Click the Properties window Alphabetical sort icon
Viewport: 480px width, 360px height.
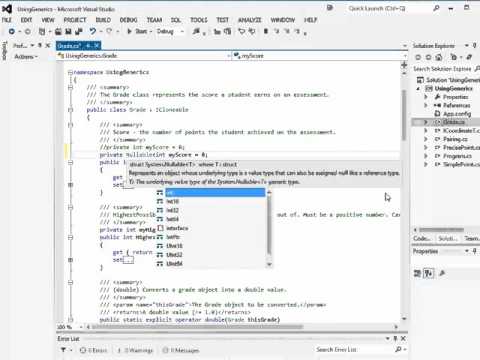pyautogui.click(x=429, y=274)
